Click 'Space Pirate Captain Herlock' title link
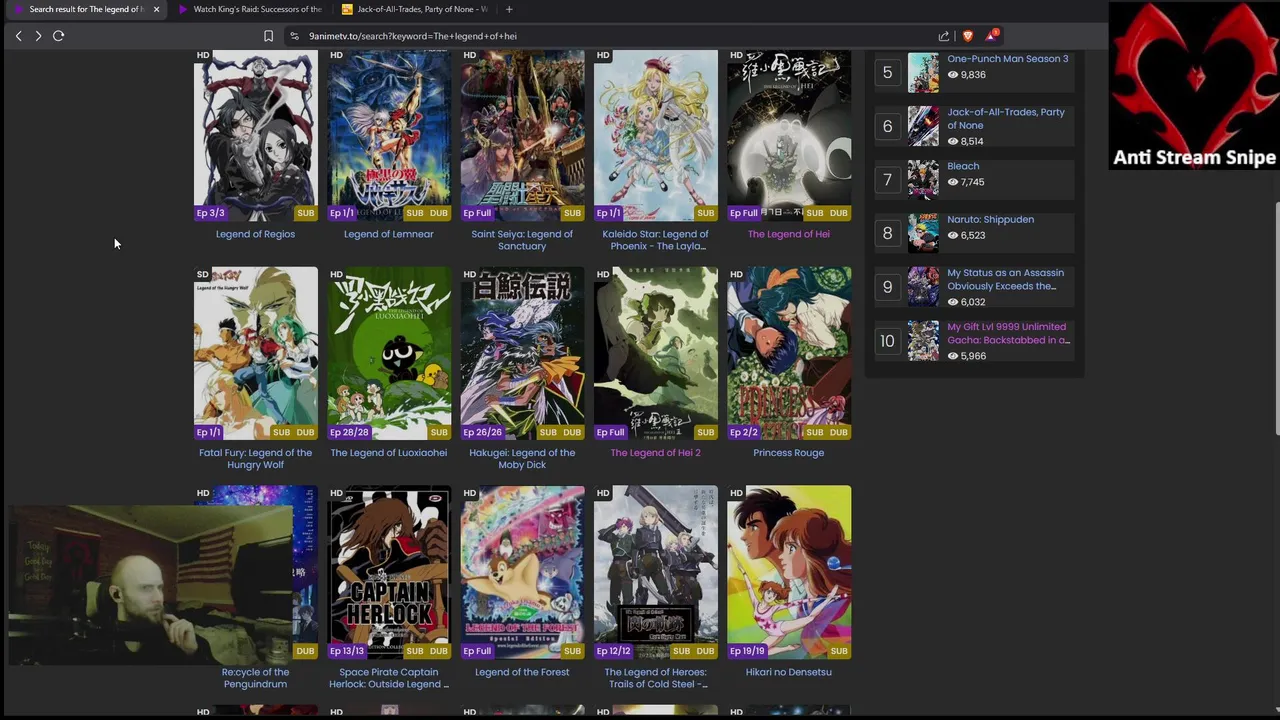 pos(389,678)
